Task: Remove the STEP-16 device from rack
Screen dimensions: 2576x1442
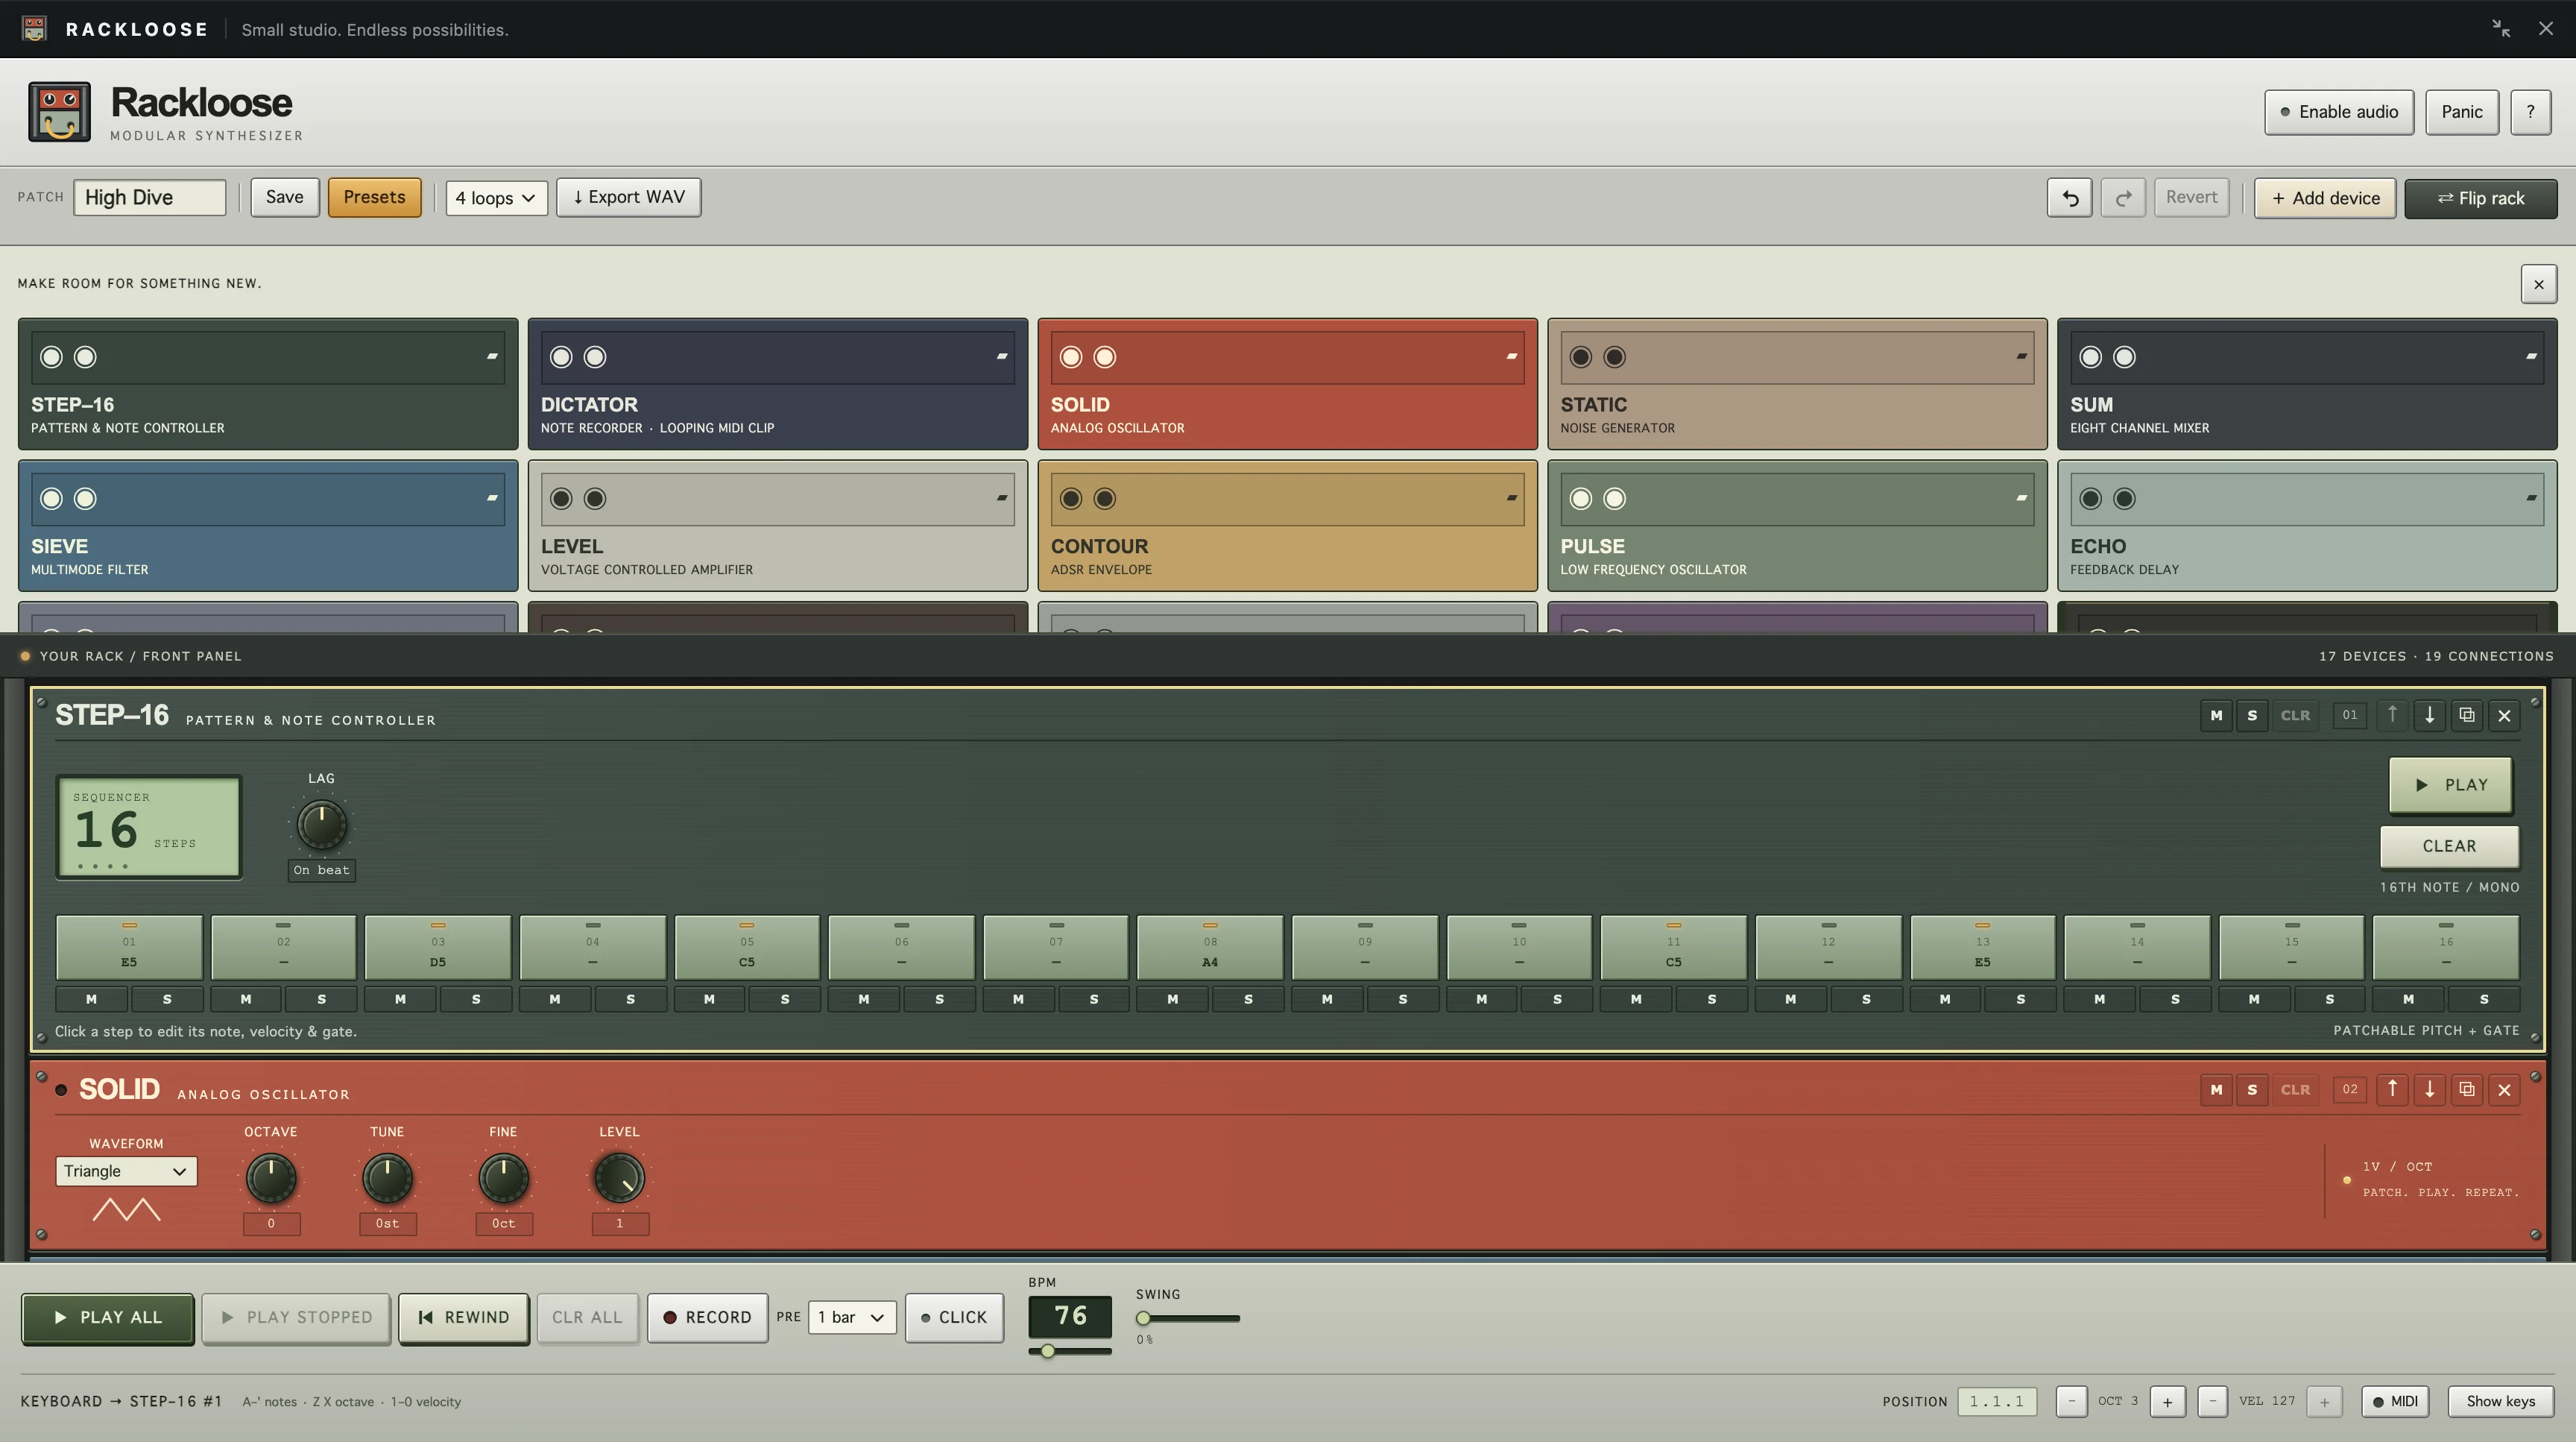Action: tap(2504, 715)
